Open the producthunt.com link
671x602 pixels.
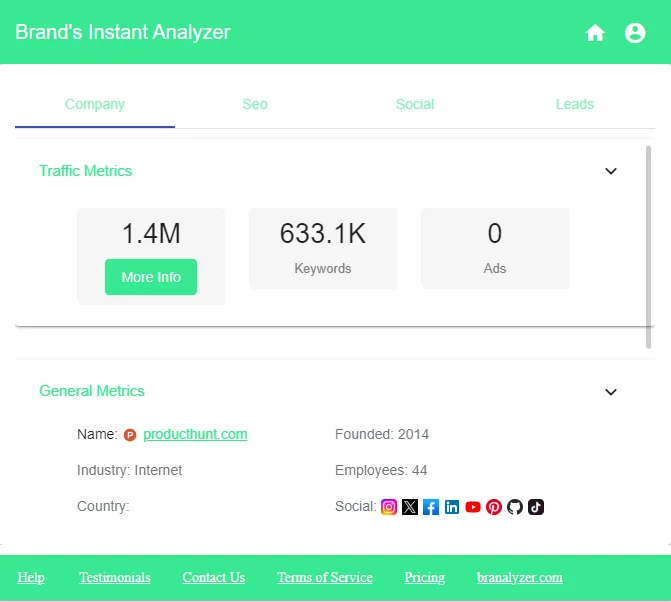(195, 434)
